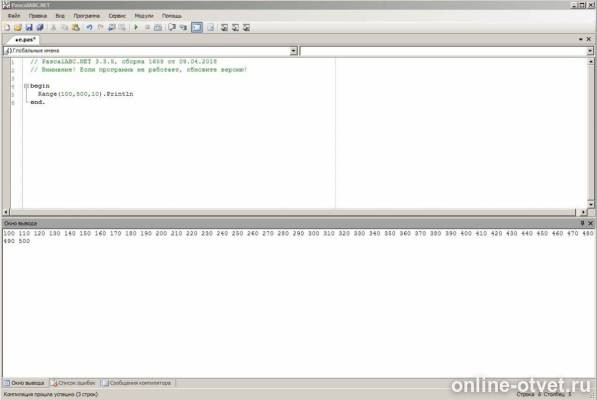
Task: Collapse the begin block fold marker
Action: (26, 86)
